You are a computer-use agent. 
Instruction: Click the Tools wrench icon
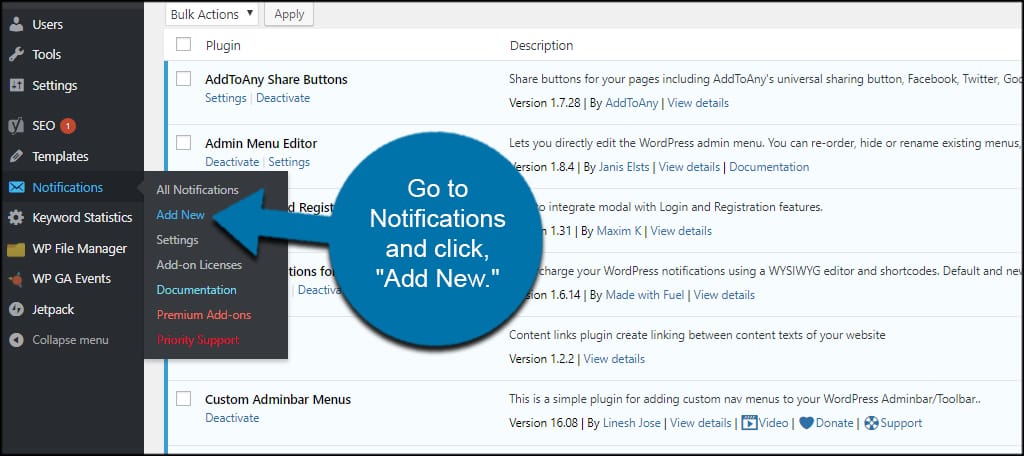coord(16,55)
